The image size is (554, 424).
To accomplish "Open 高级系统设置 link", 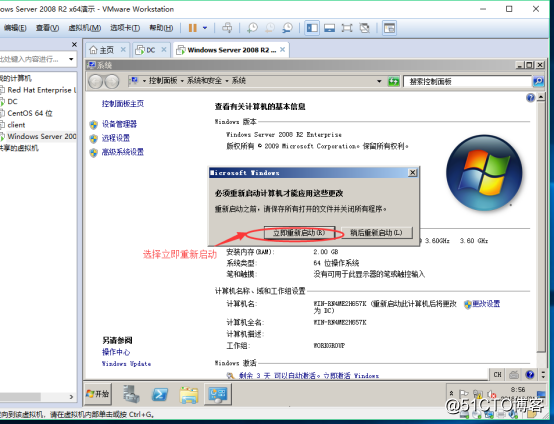I will [123, 152].
